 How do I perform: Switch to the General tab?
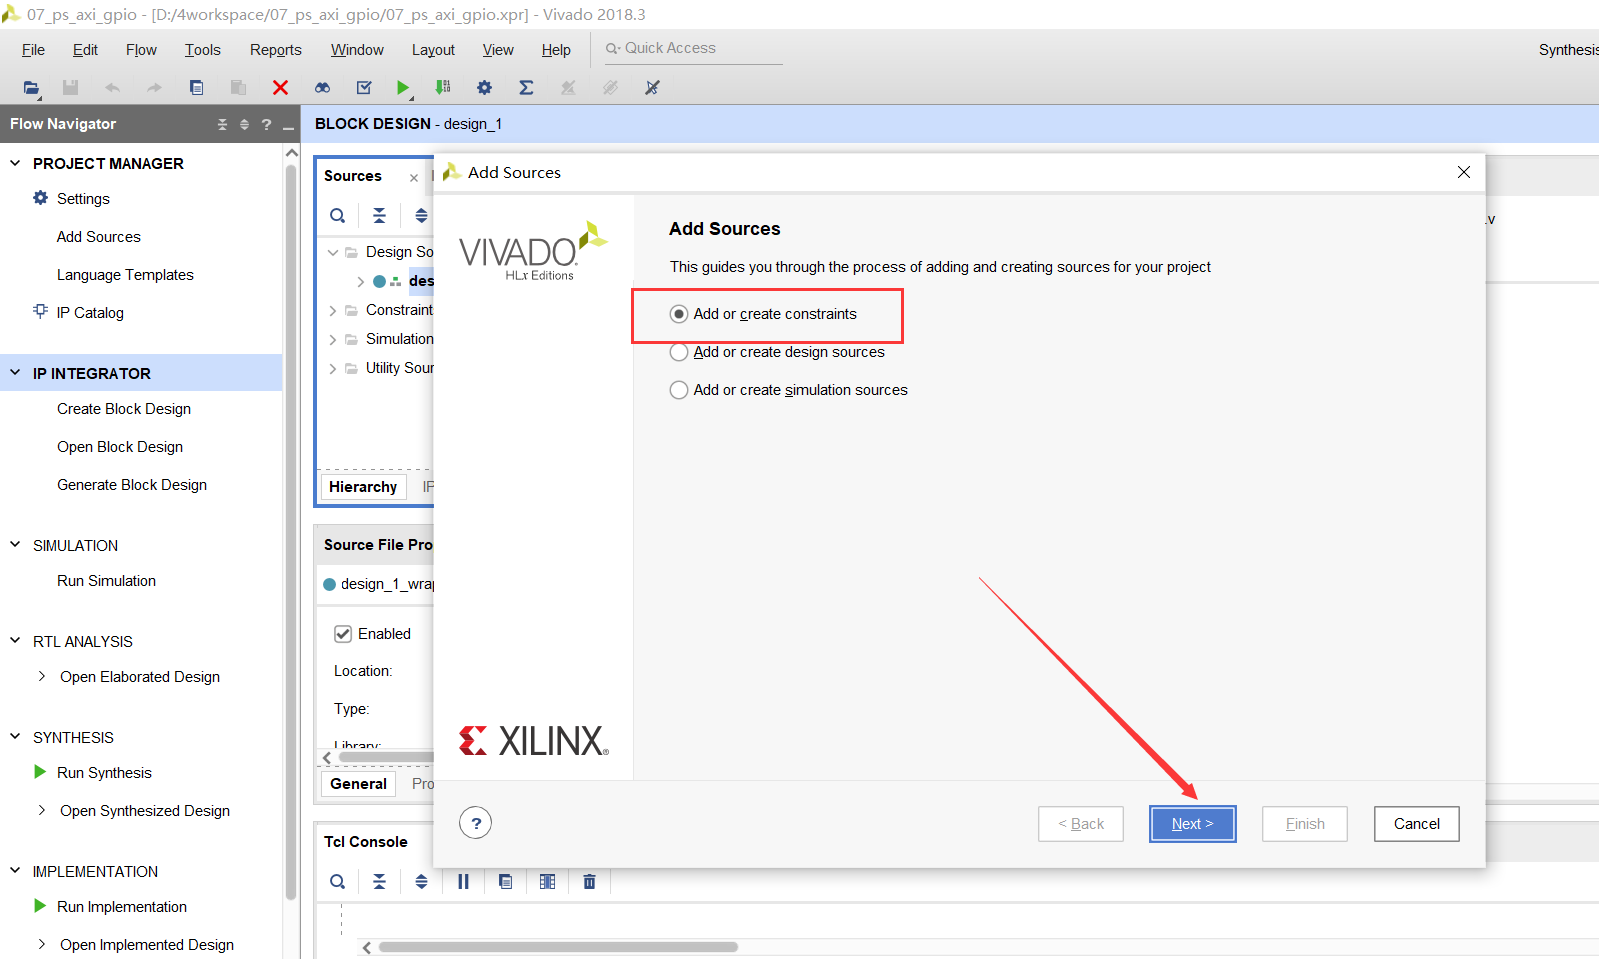pyautogui.click(x=358, y=784)
